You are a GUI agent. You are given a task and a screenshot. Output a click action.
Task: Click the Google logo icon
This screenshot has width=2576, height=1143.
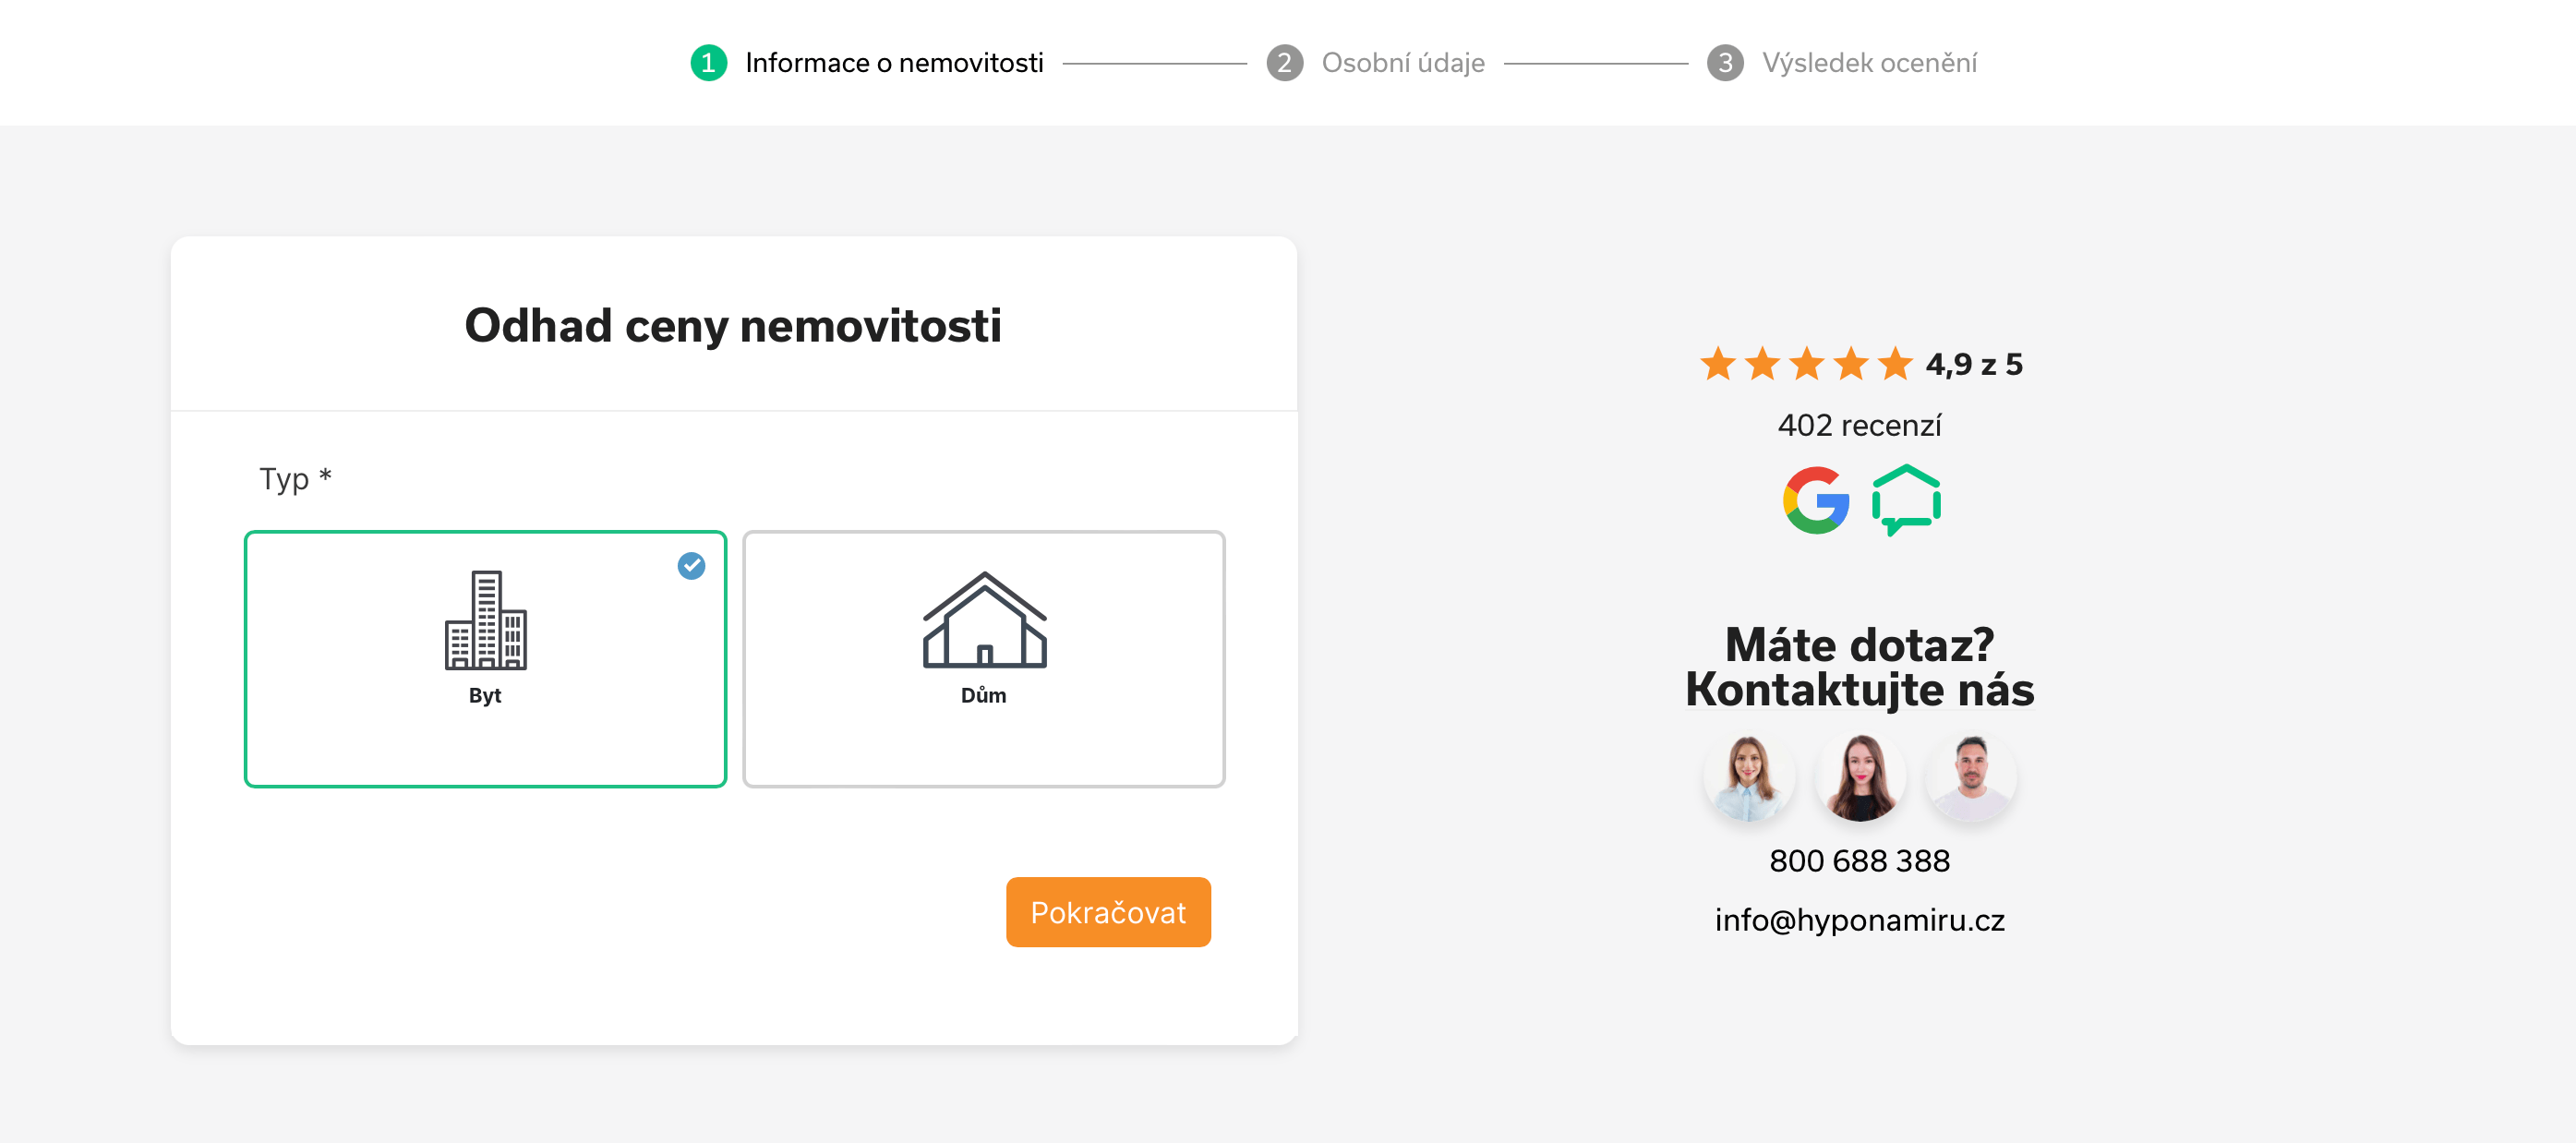pos(1815,500)
